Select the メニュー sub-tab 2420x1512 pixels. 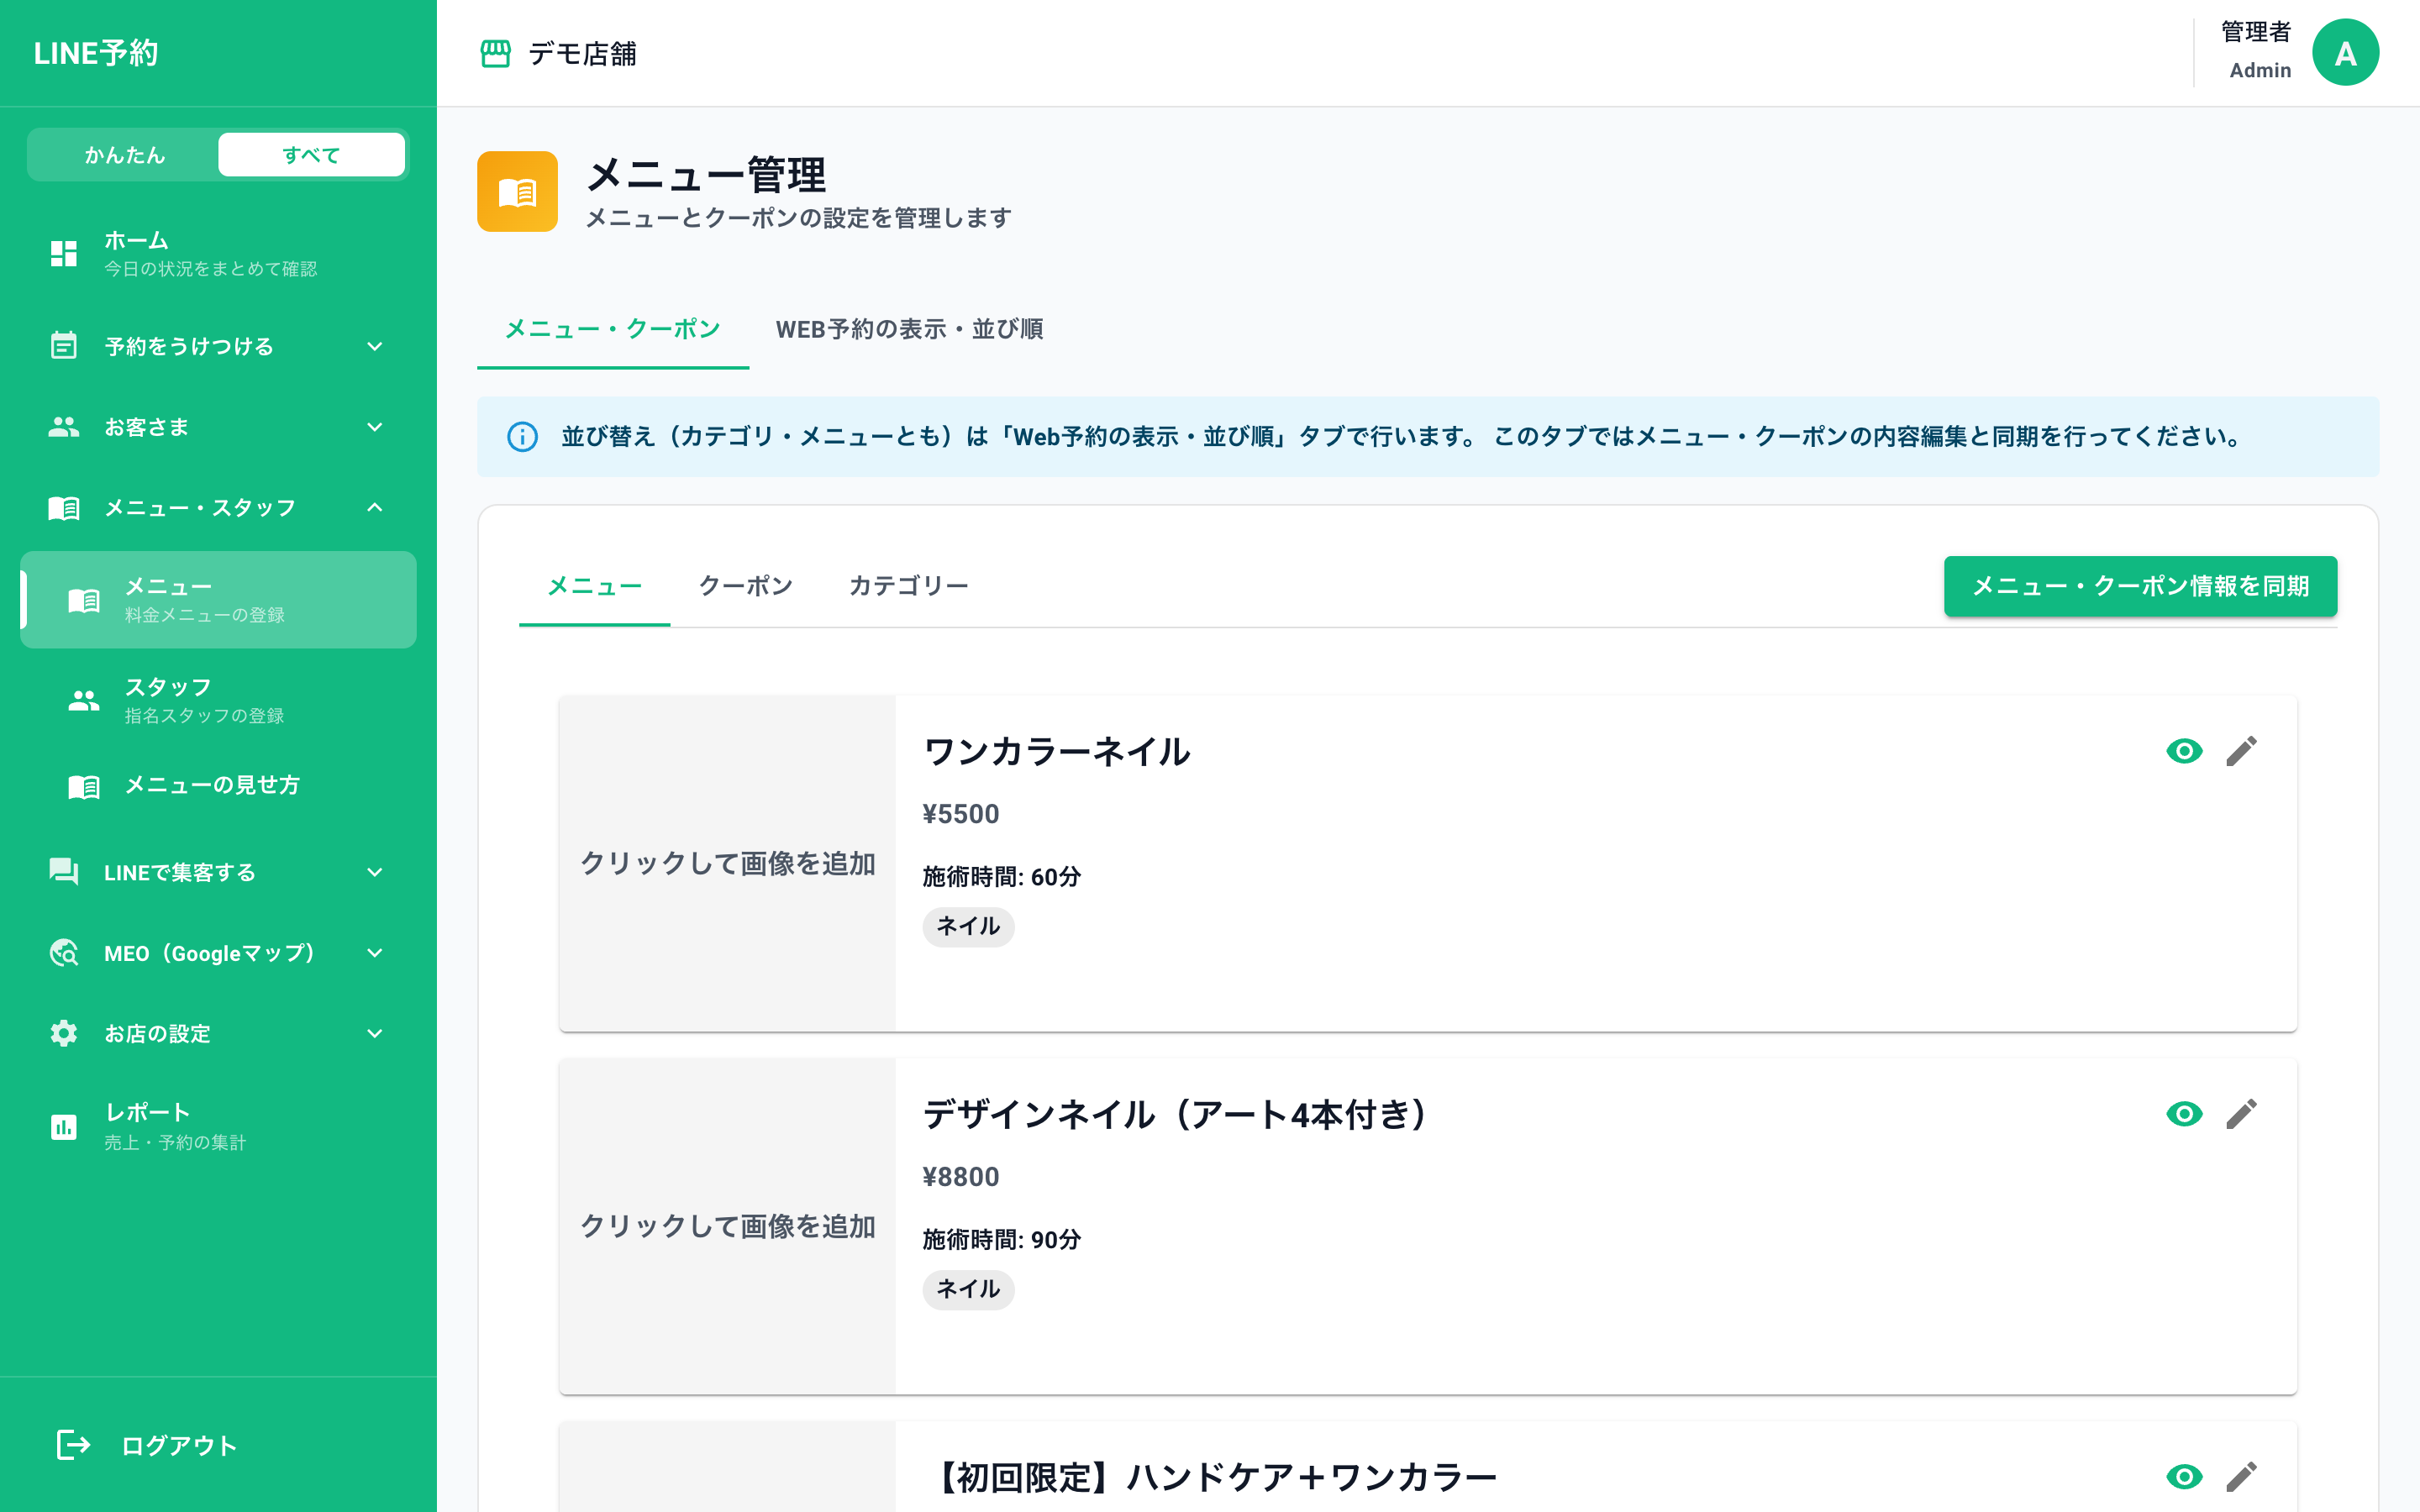(594, 586)
